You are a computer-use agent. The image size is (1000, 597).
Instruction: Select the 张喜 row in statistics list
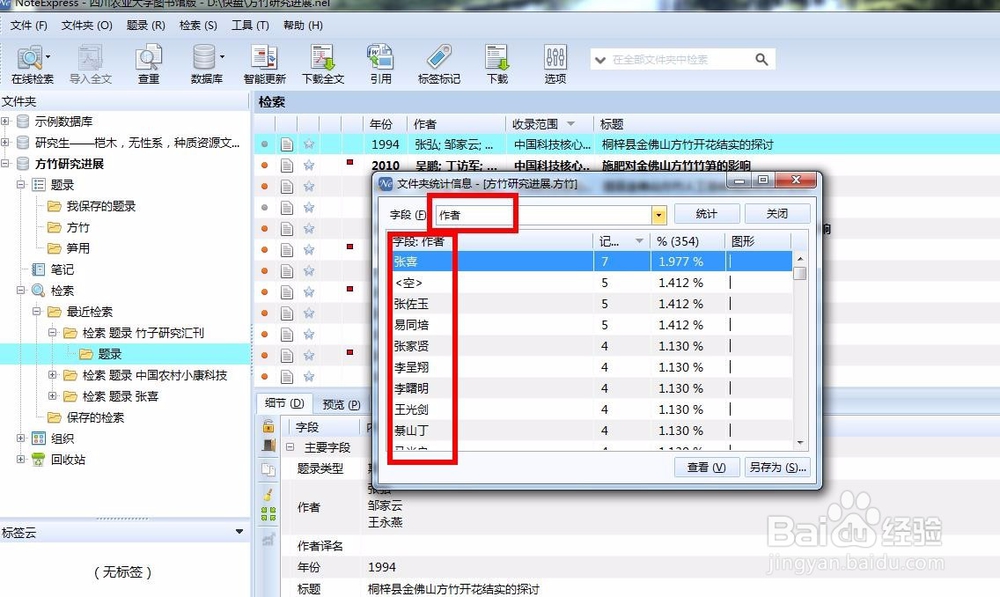coord(591,262)
